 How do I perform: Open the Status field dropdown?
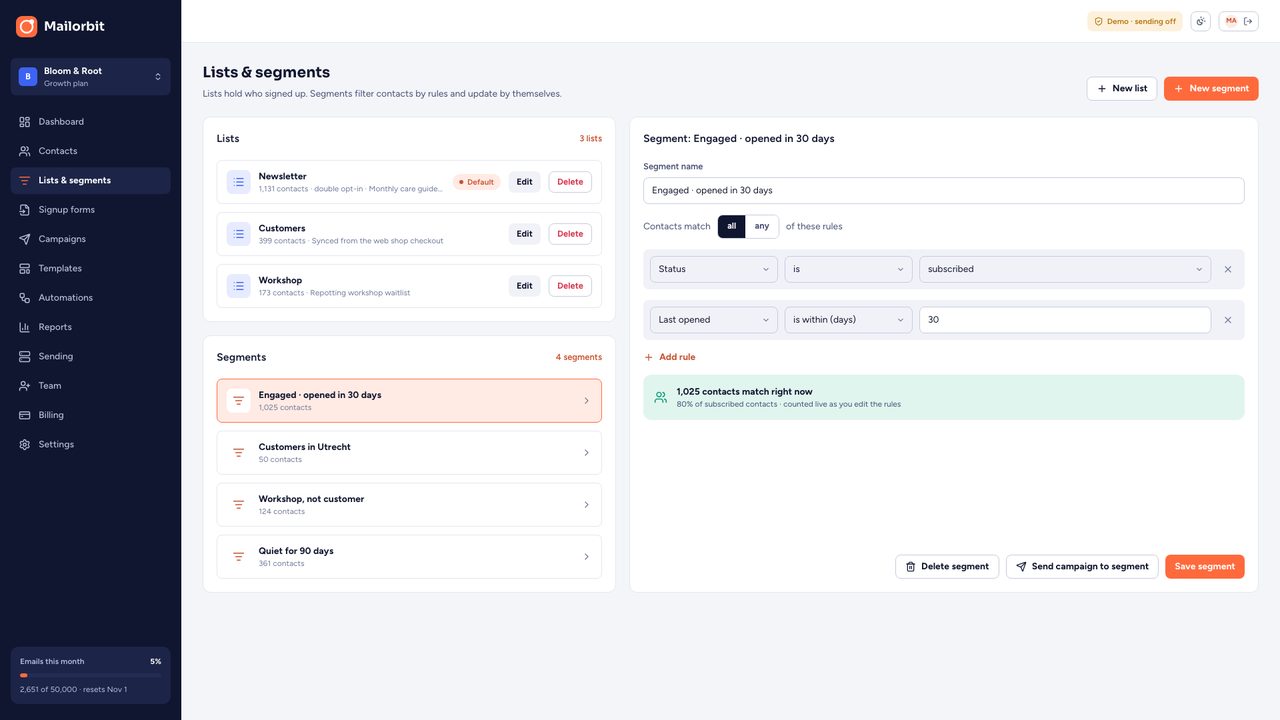point(714,269)
